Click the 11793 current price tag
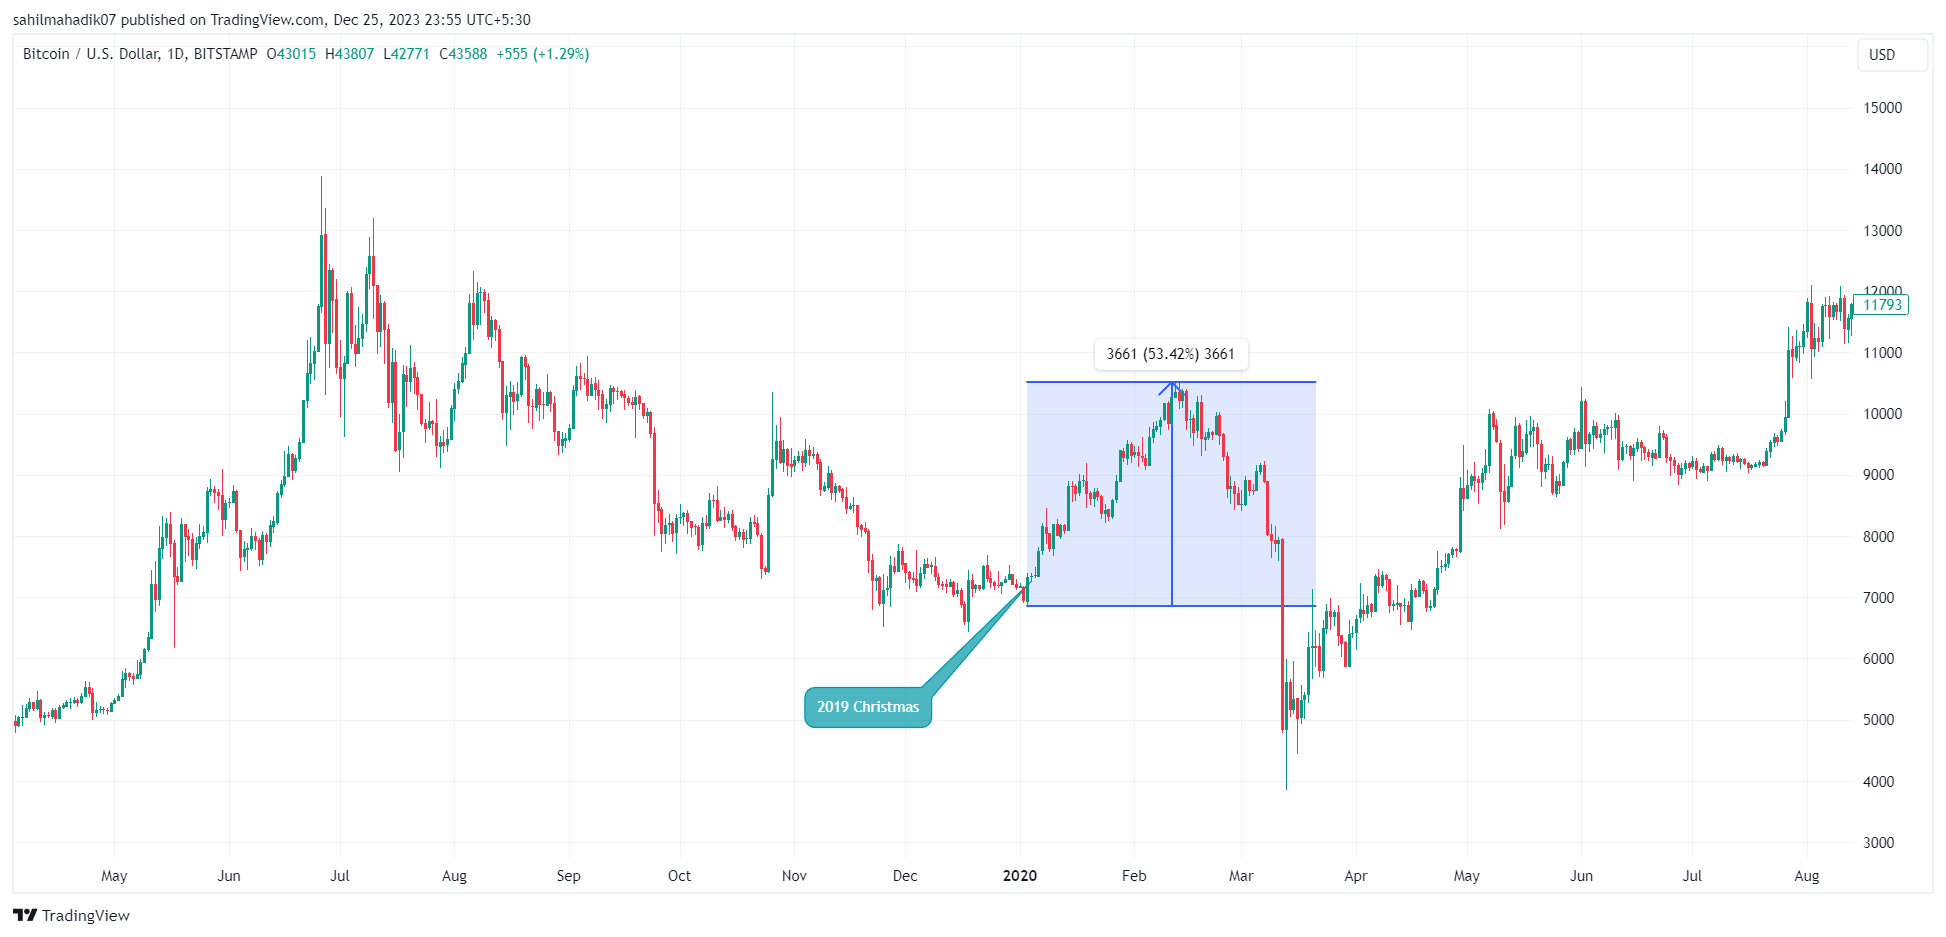Image resolution: width=1946 pixels, height=937 pixels. (x=1881, y=305)
